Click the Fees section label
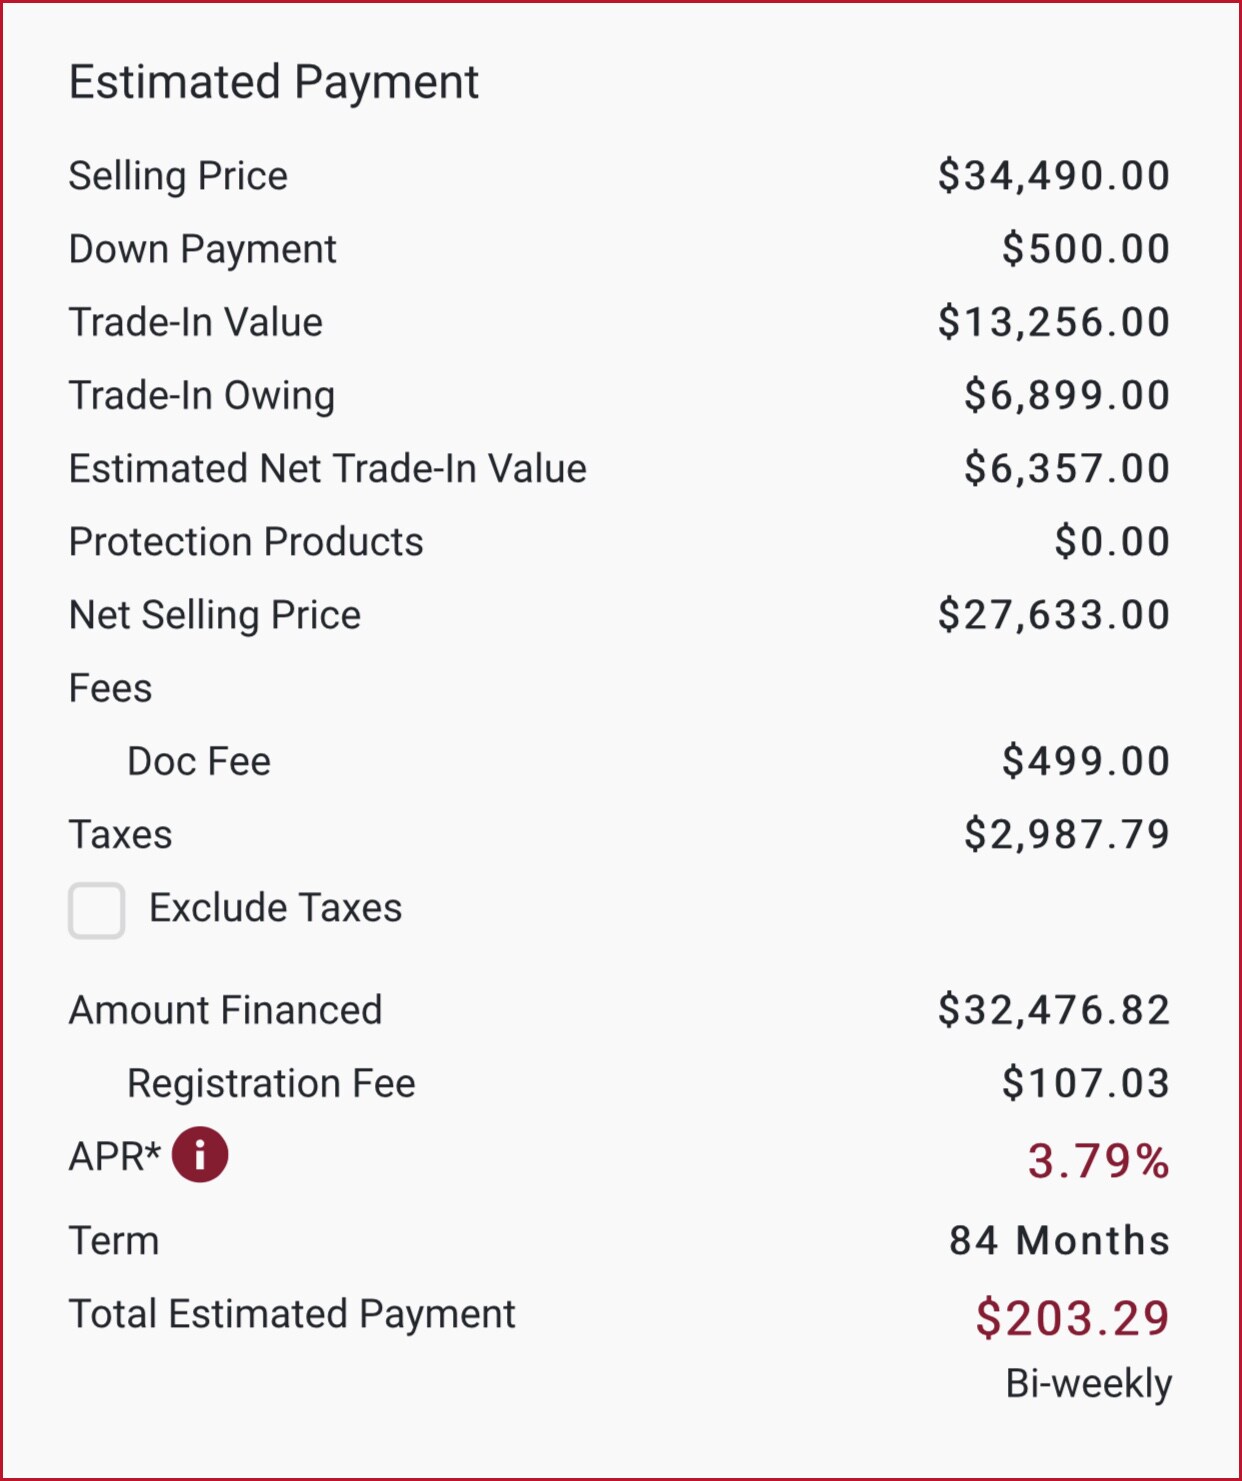This screenshot has width=1242, height=1481. click(110, 689)
